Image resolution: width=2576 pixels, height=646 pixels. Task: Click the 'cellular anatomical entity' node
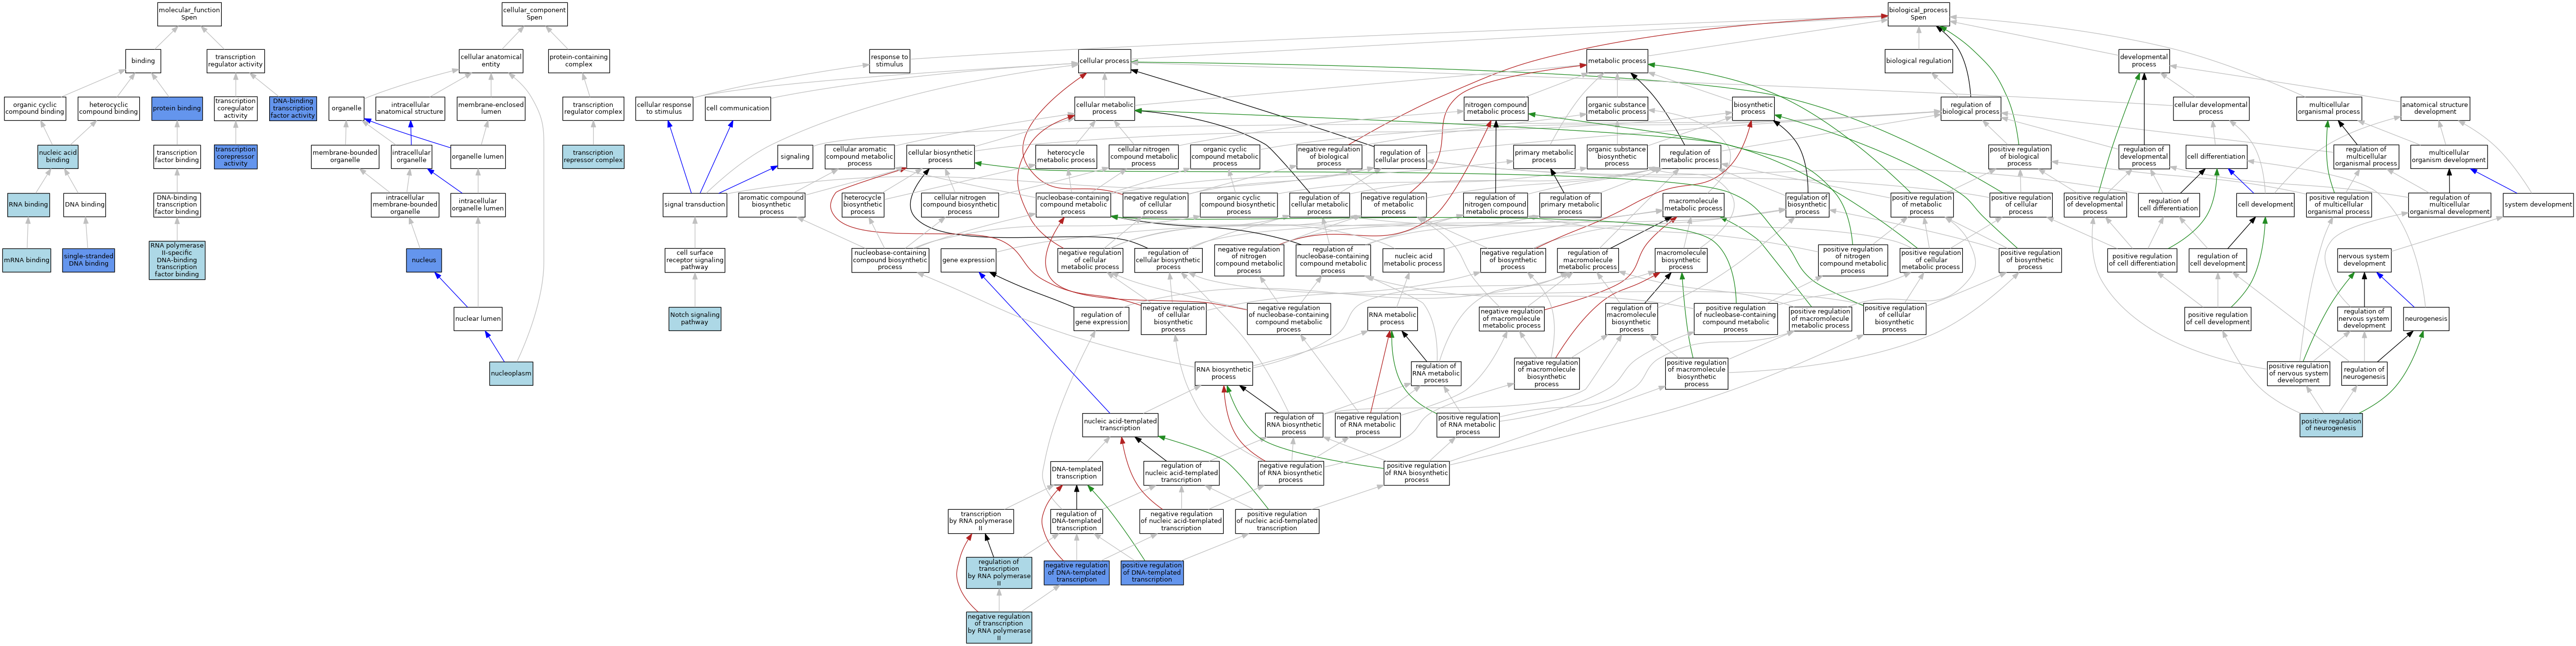pyautogui.click(x=491, y=61)
